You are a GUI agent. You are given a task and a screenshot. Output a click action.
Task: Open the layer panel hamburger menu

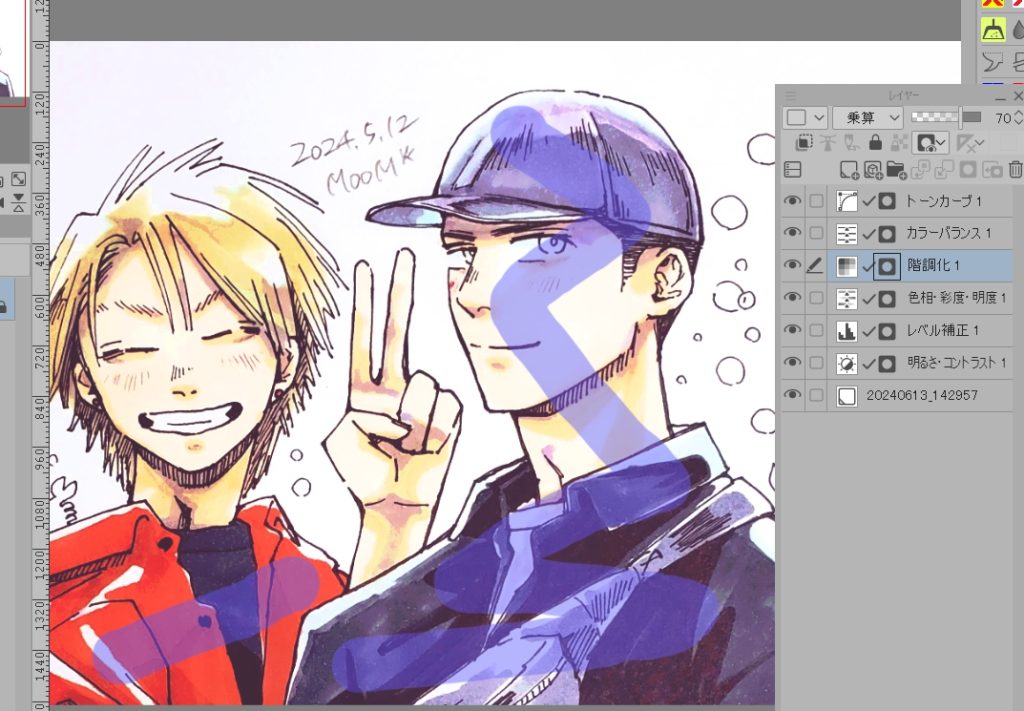click(791, 96)
